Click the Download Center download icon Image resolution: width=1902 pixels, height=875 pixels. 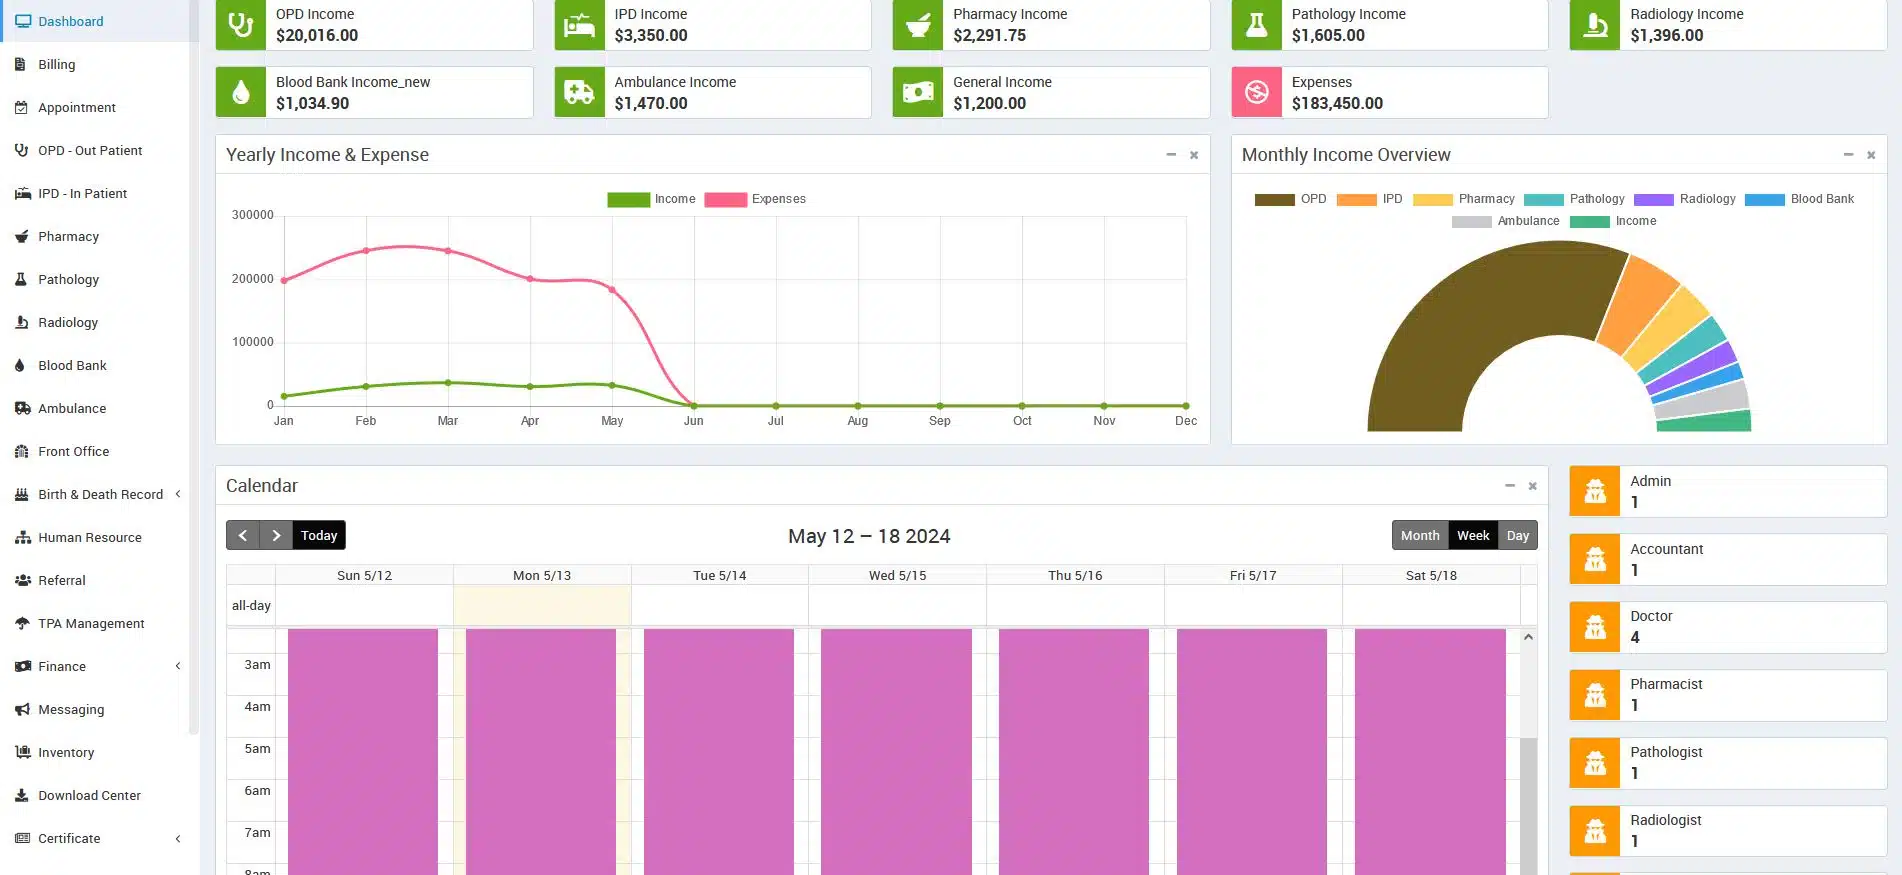[x=21, y=795]
